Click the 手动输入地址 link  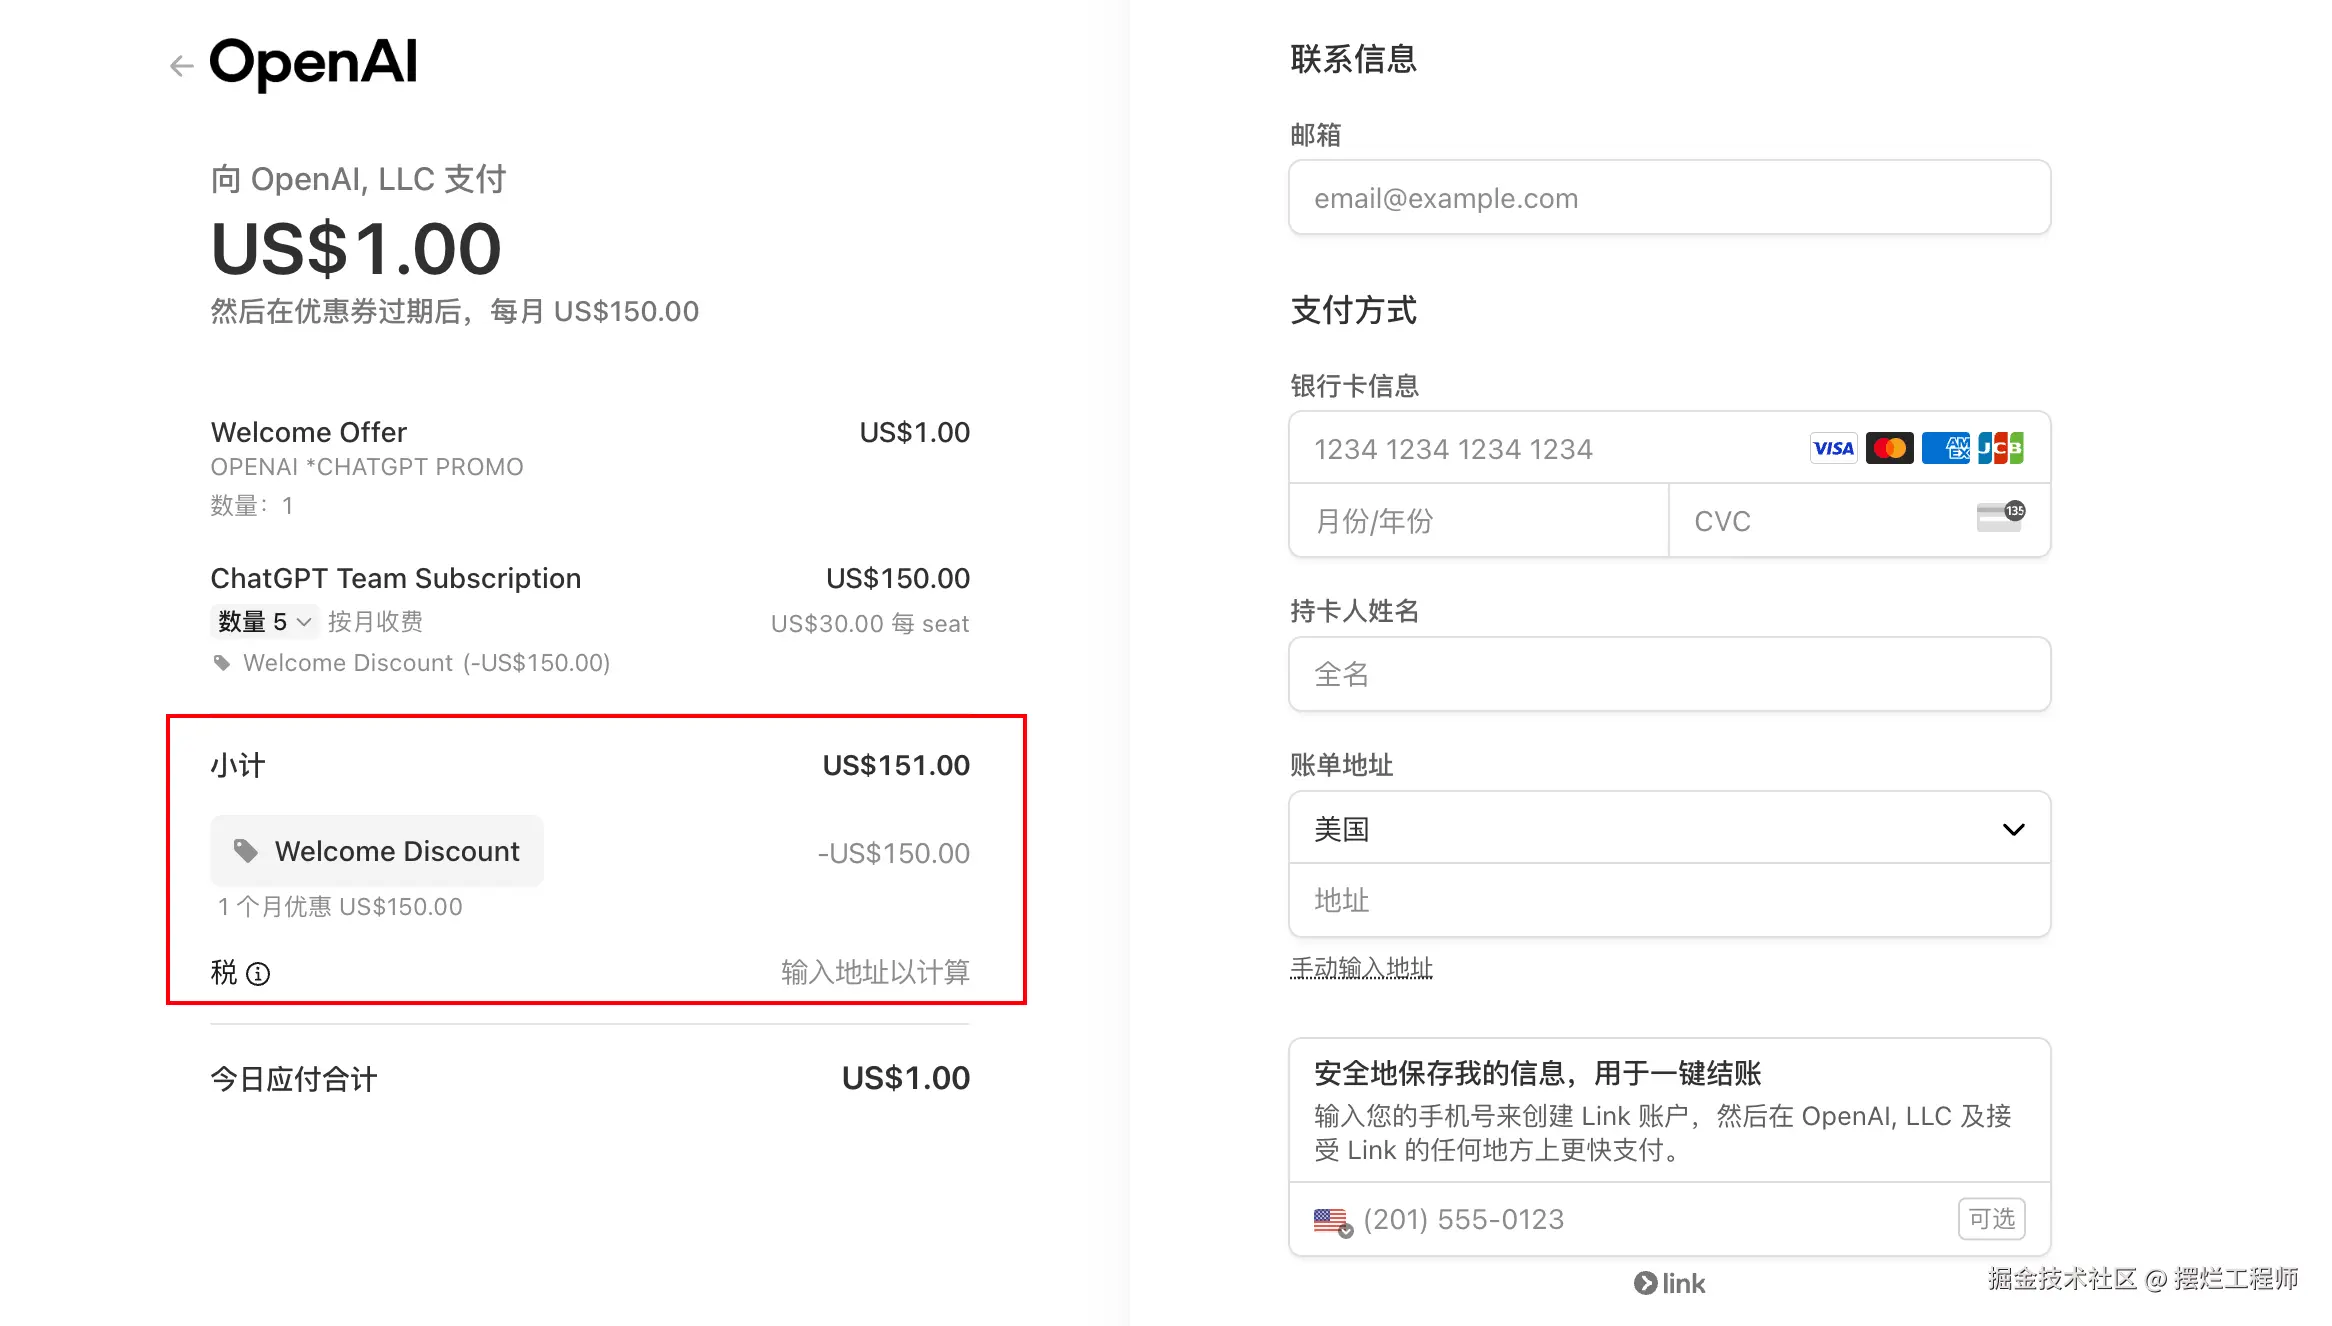1361,968
